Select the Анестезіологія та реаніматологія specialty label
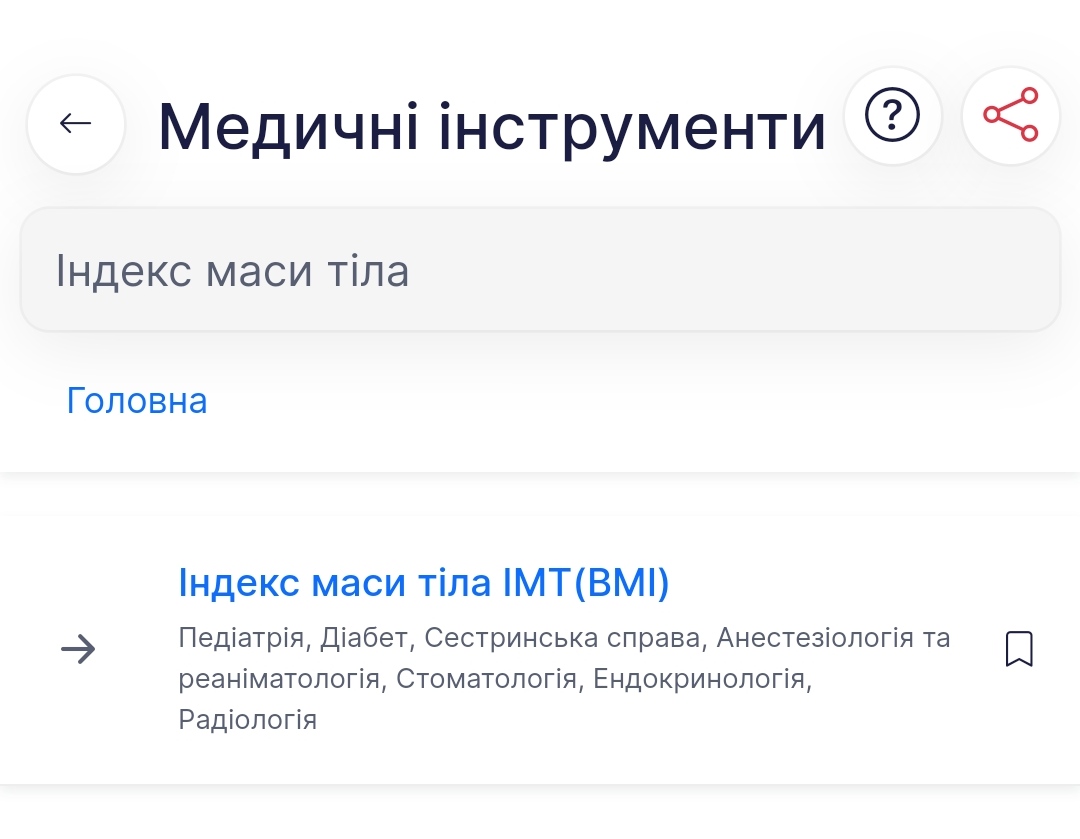1080x839 pixels. click(x=833, y=638)
